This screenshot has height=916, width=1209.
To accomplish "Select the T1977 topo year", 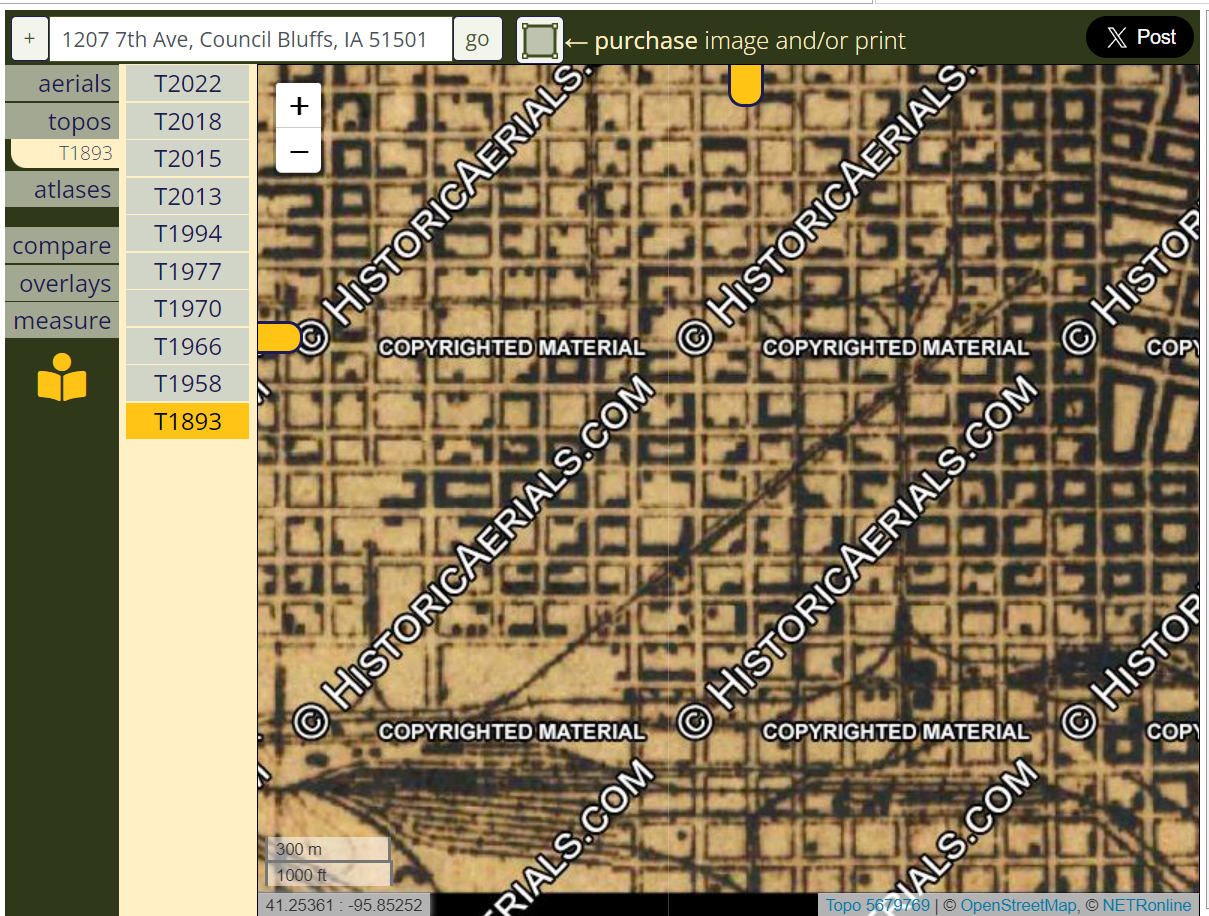I will click(x=188, y=271).
